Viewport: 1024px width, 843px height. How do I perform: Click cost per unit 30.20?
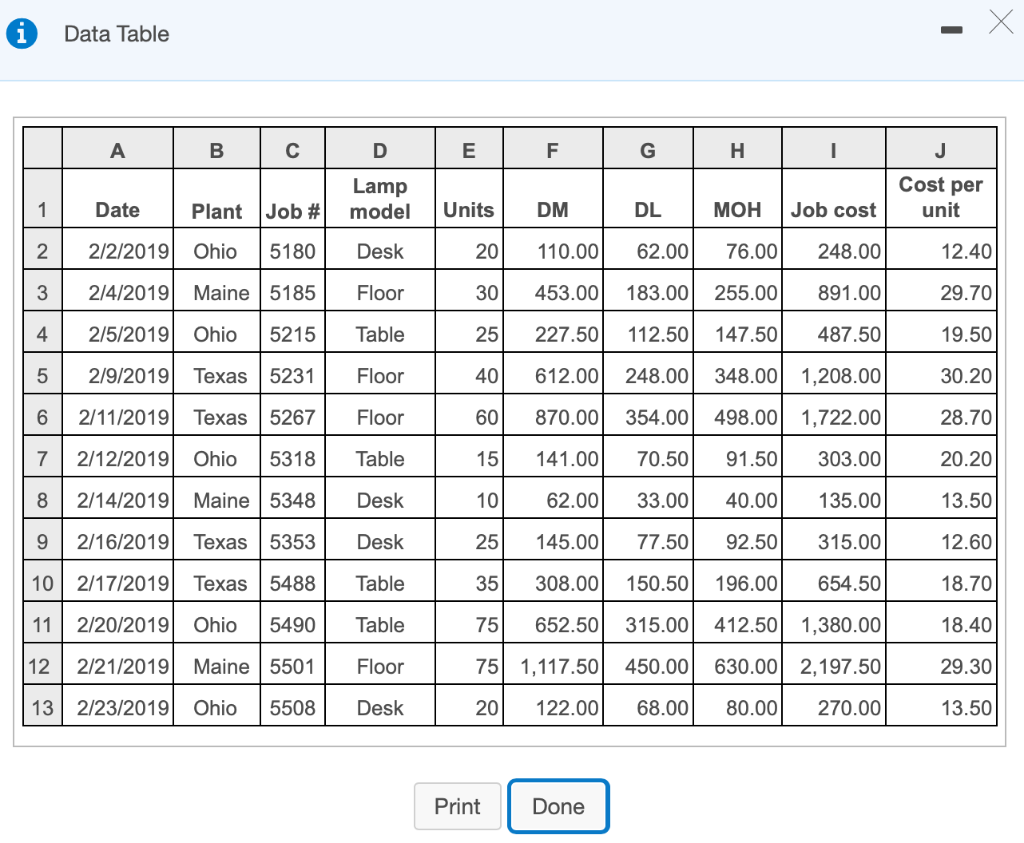coord(941,374)
